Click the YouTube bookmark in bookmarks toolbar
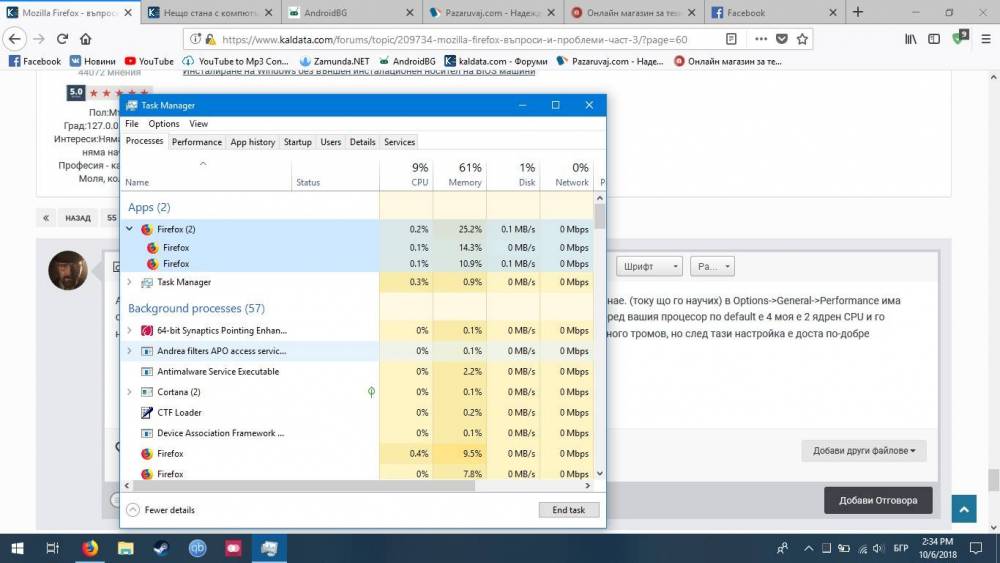 (x=149, y=61)
